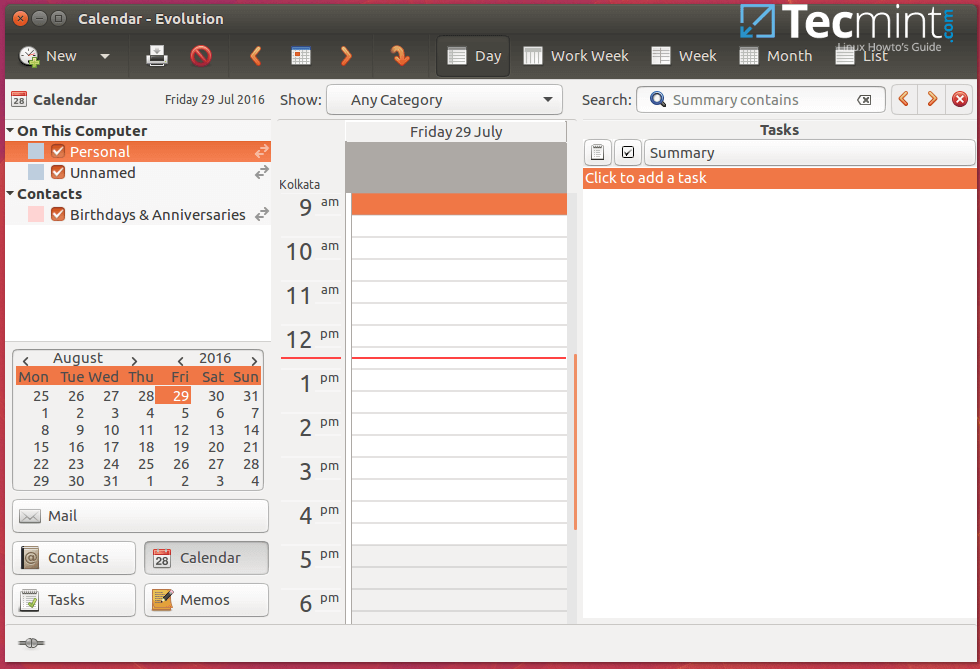
Task: Click the 5 pm time slot
Action: tap(459, 556)
